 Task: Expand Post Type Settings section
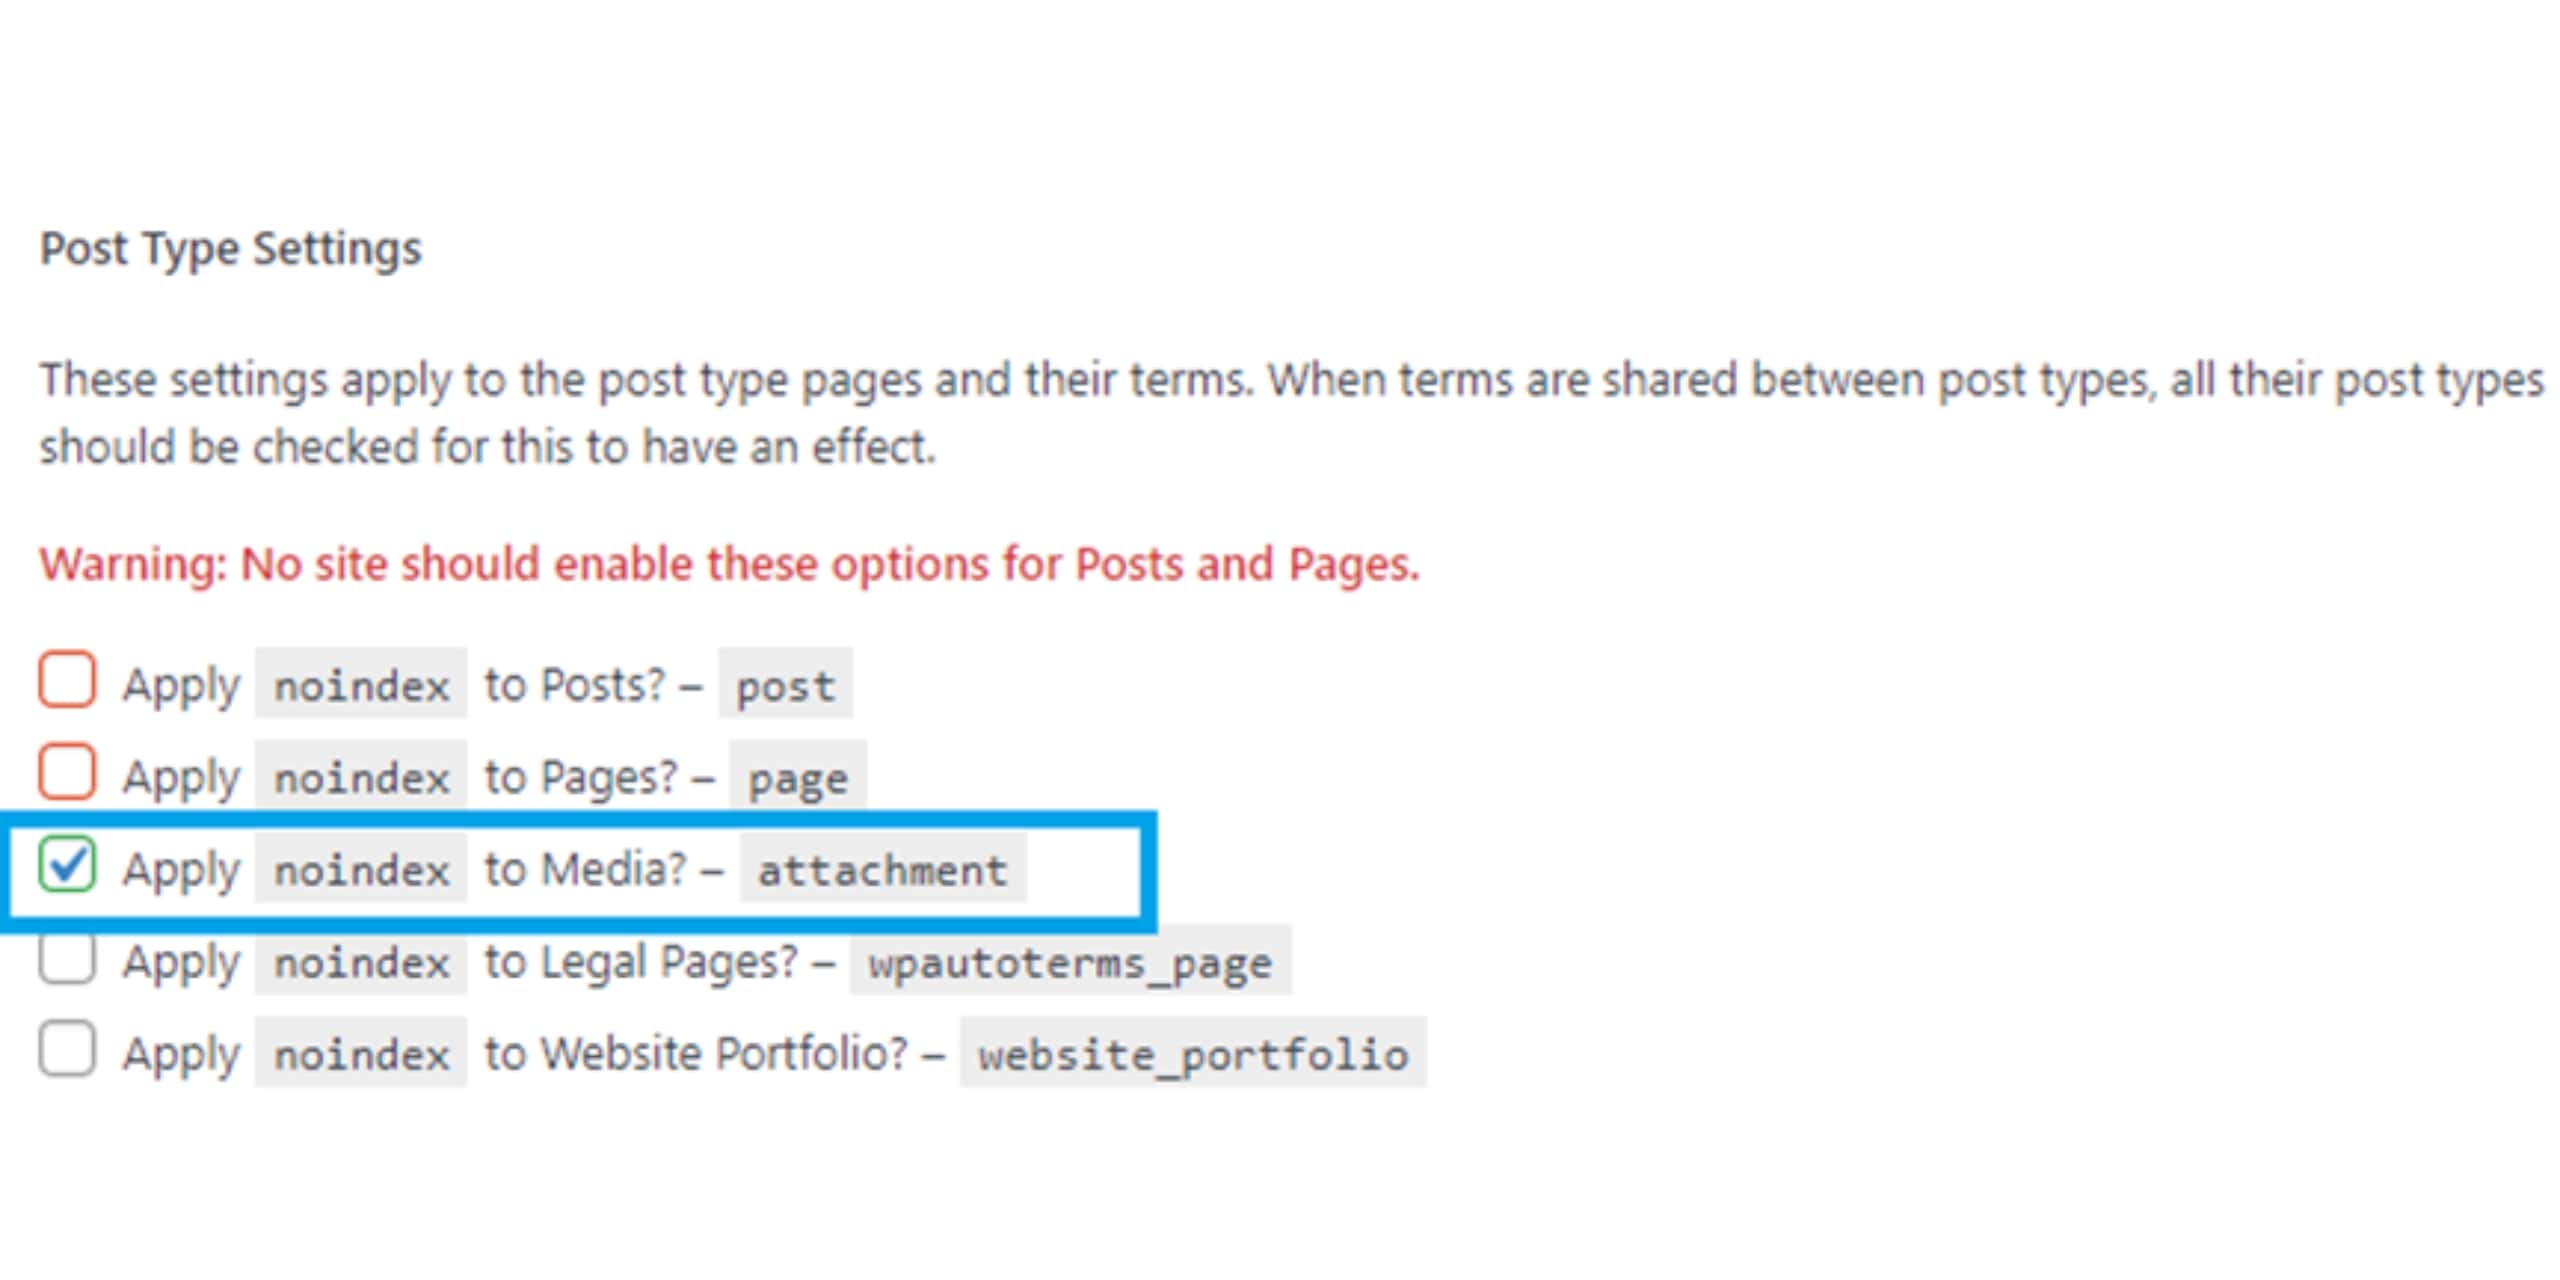[x=184, y=248]
